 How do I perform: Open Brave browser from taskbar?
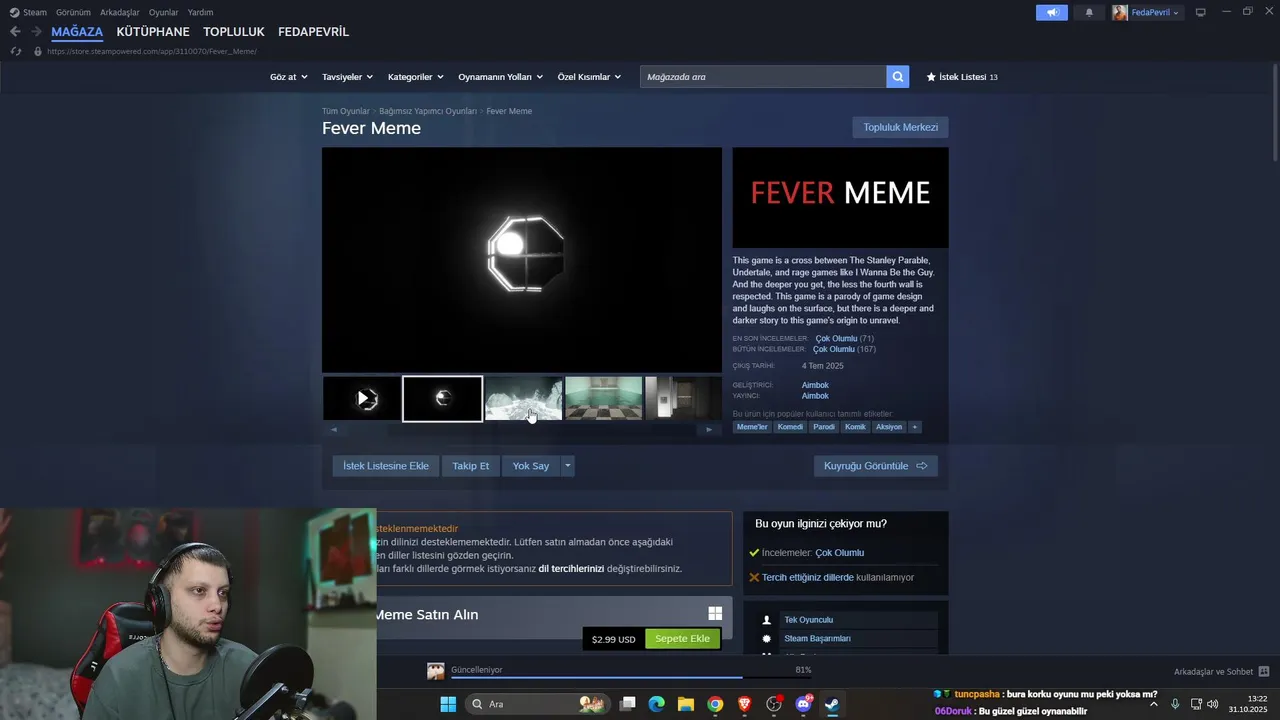pyautogui.click(x=744, y=704)
